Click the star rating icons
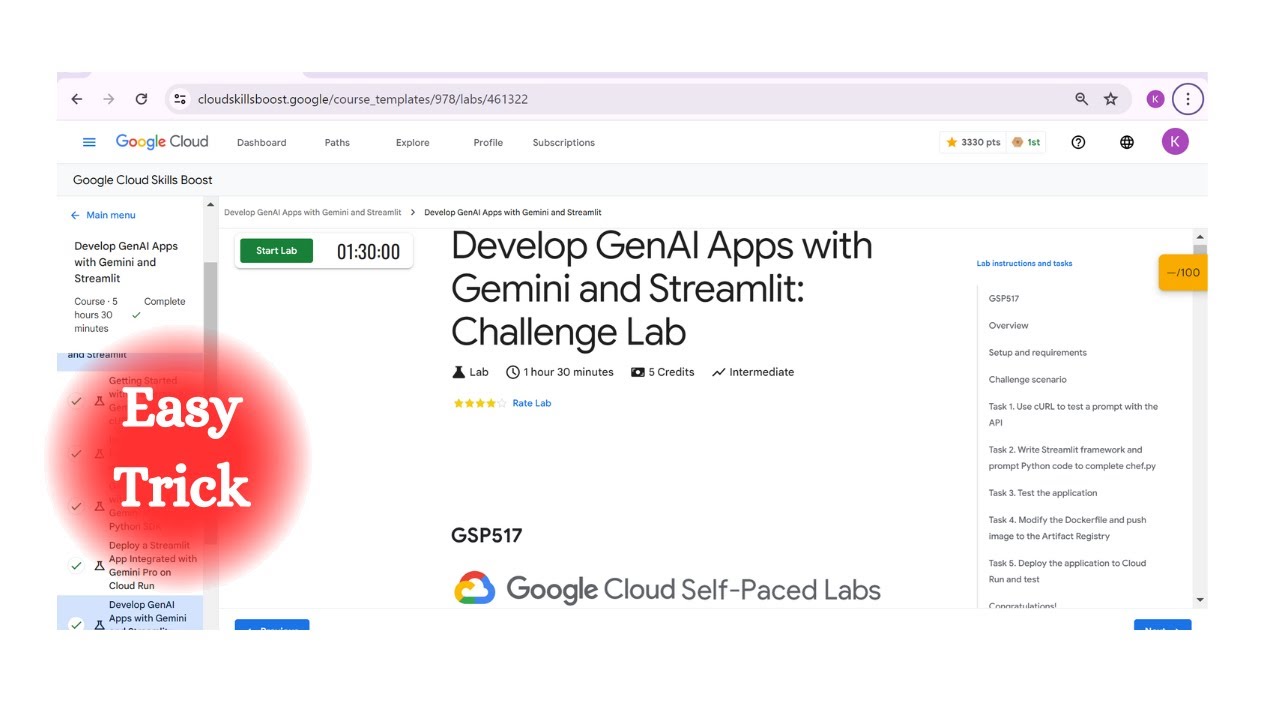The width and height of the screenshot is (1280, 720). [x=479, y=403]
